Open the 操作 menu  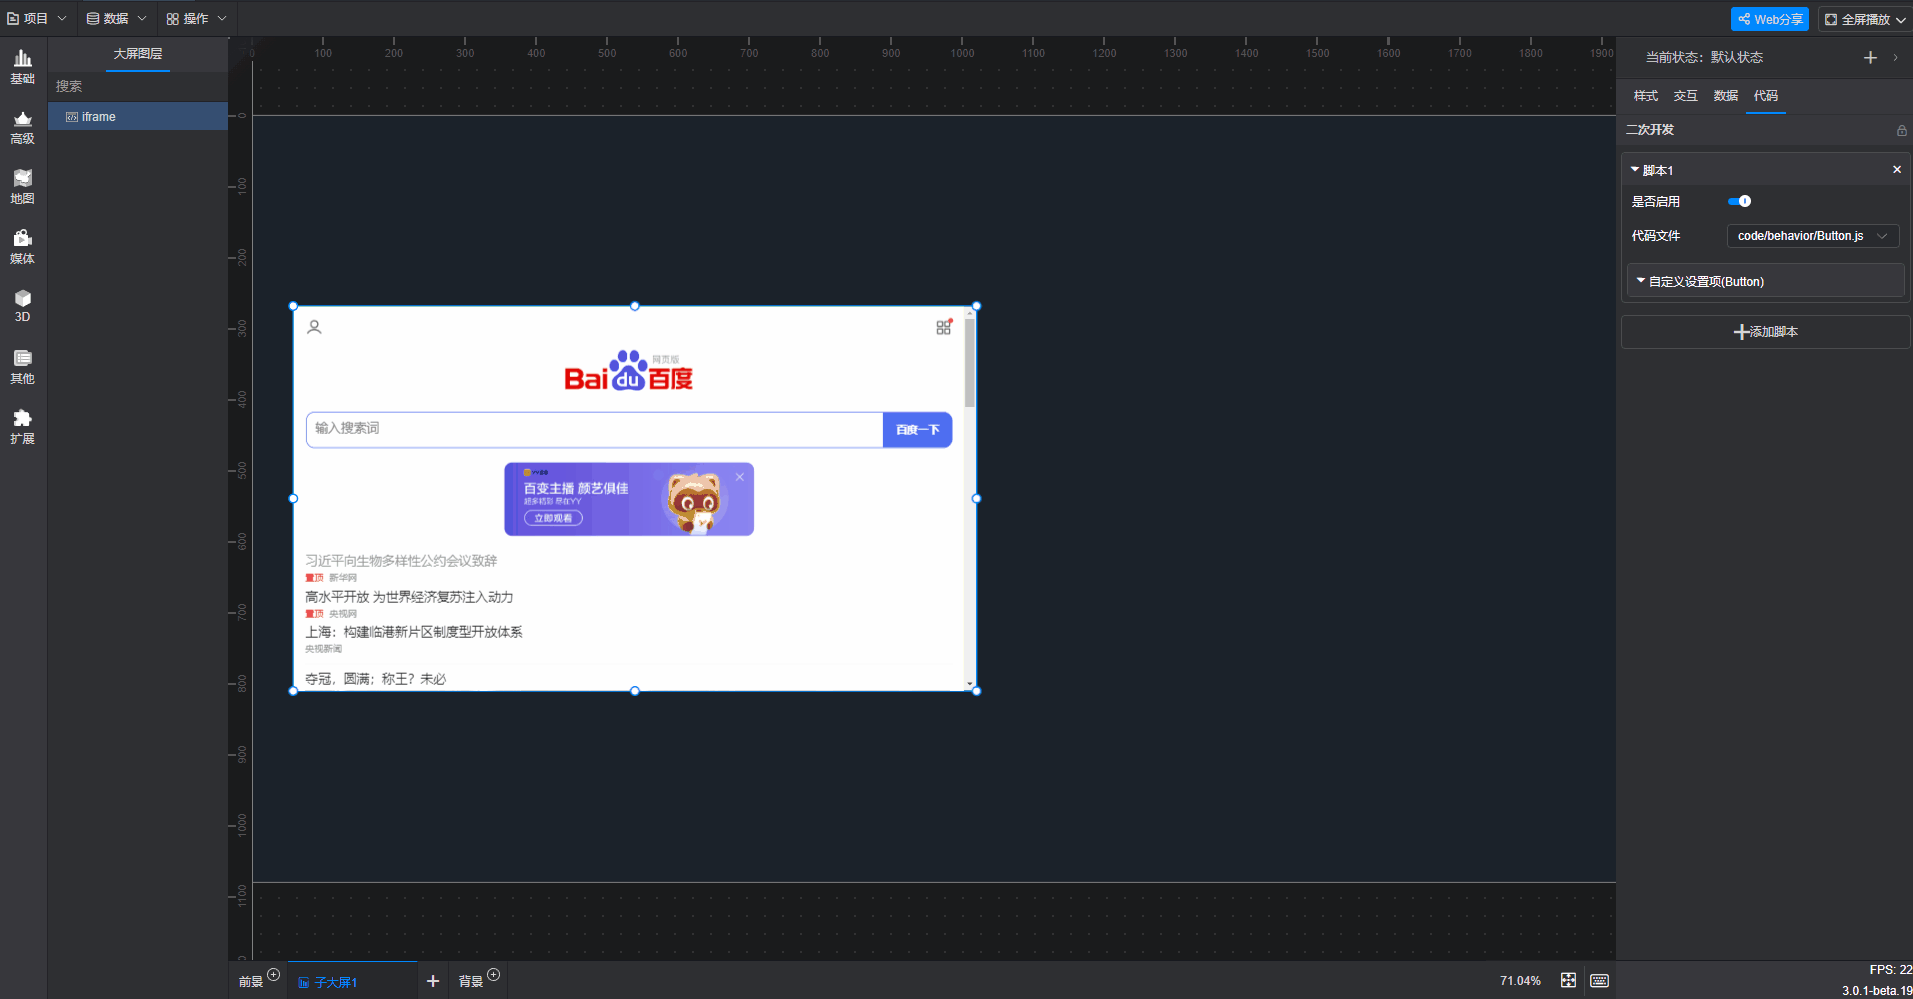[197, 18]
